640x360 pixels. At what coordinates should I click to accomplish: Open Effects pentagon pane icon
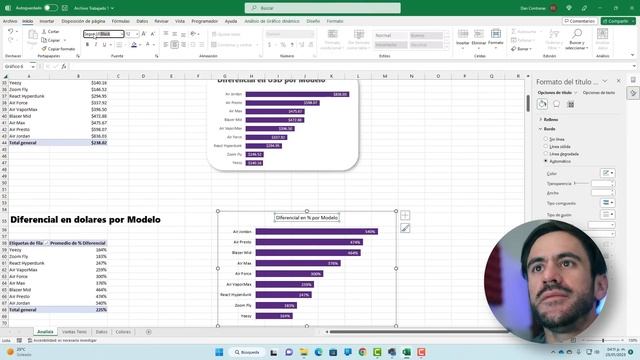point(556,104)
